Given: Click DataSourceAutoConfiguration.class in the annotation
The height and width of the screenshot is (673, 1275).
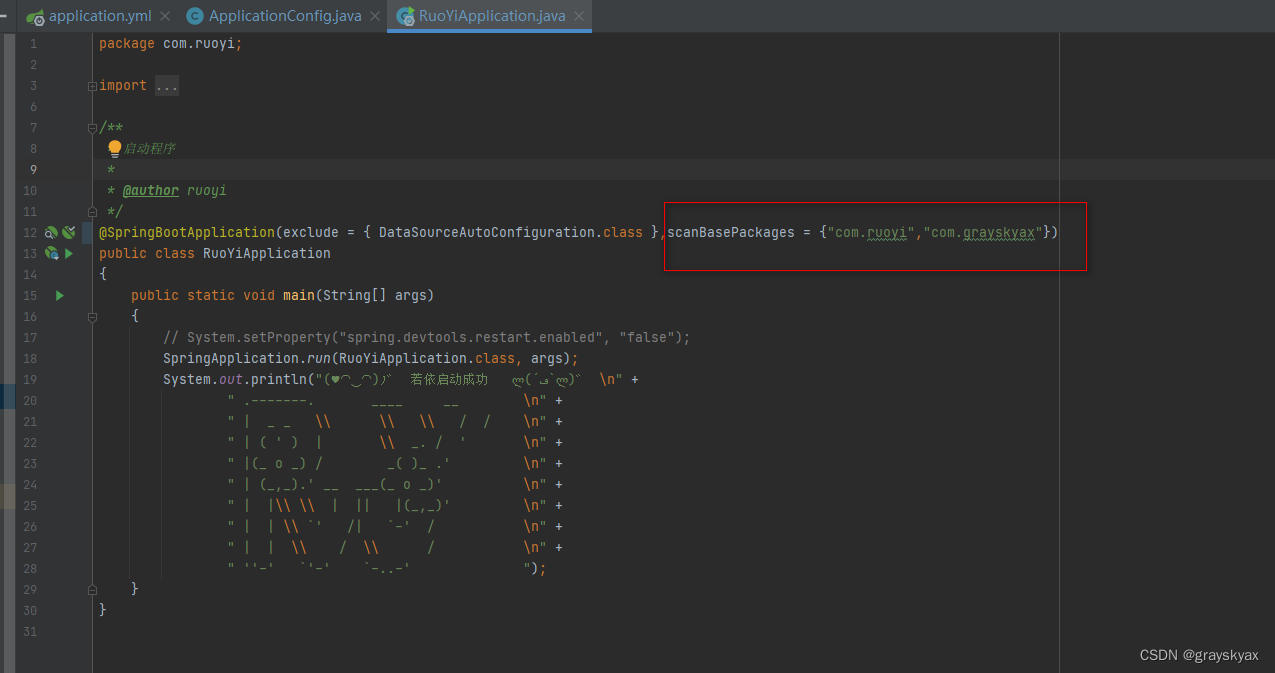Looking at the screenshot, I should click(x=511, y=232).
